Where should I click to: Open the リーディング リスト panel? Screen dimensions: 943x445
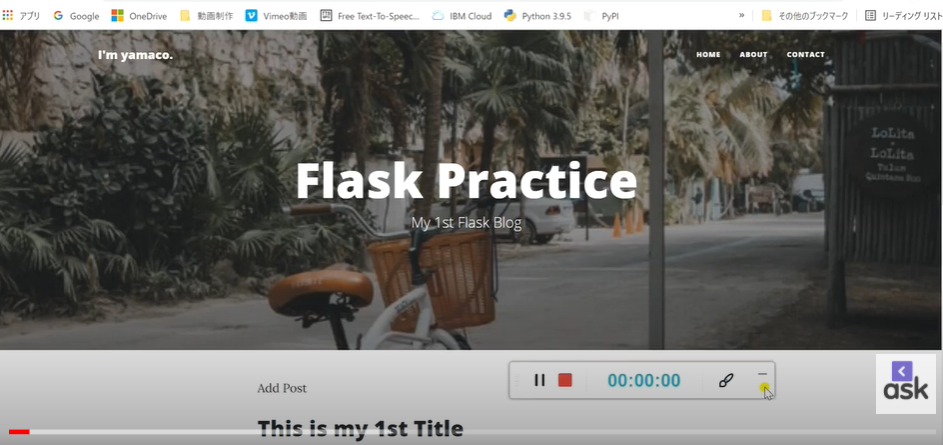[903, 16]
